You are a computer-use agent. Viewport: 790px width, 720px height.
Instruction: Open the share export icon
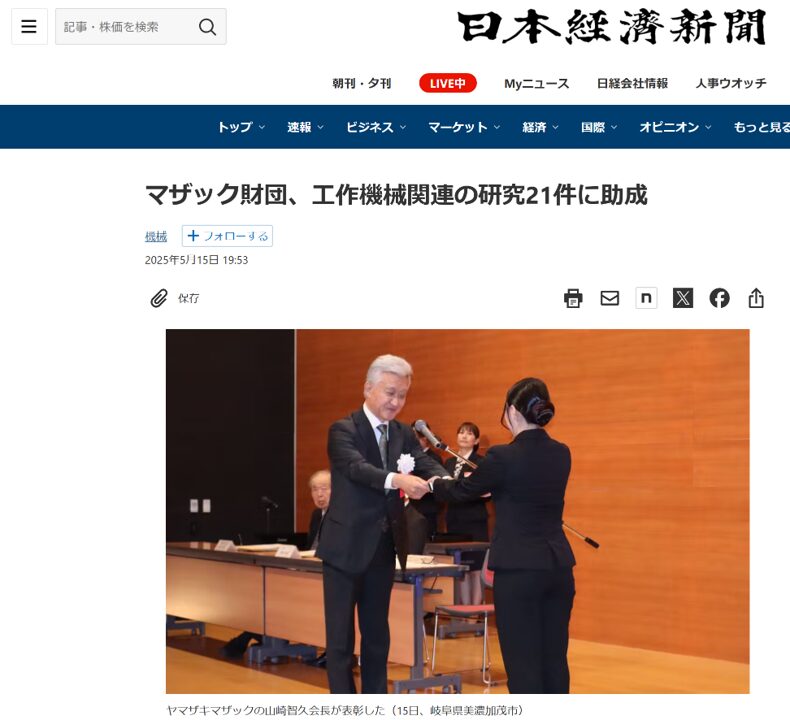[756, 298]
